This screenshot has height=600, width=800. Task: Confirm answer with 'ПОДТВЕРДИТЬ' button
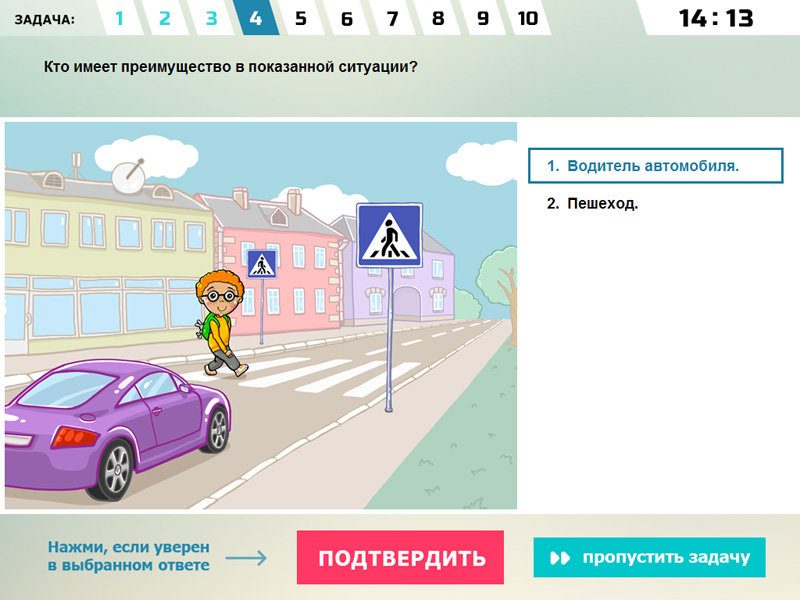click(401, 557)
